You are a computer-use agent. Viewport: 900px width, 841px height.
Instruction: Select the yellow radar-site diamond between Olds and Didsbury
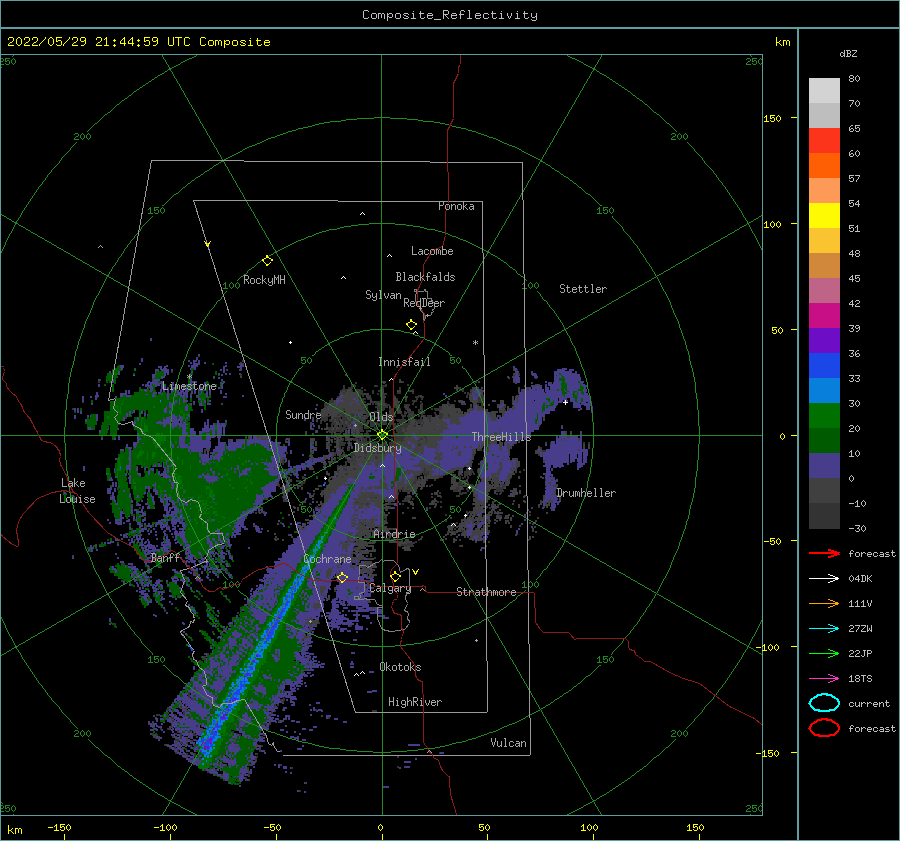pos(382,435)
